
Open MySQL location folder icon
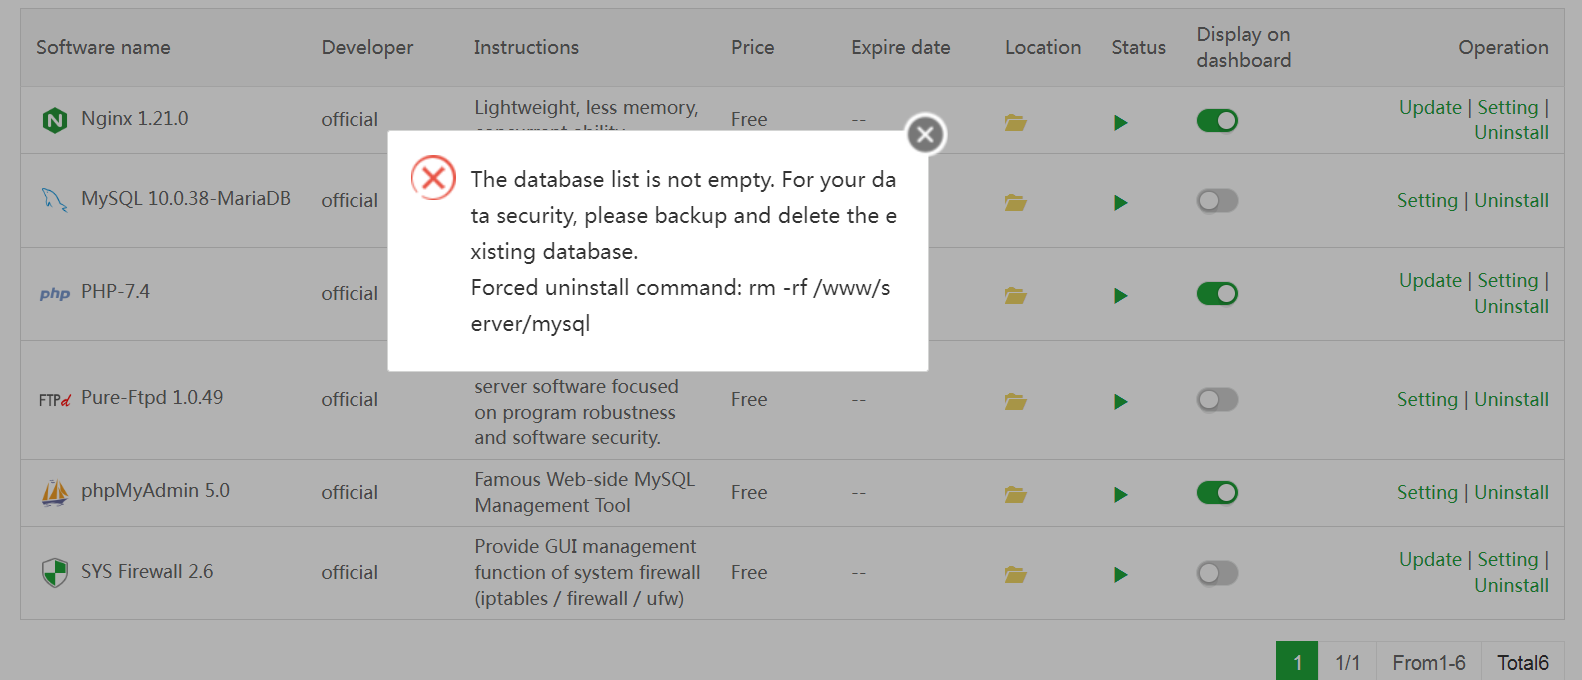pyautogui.click(x=1015, y=202)
